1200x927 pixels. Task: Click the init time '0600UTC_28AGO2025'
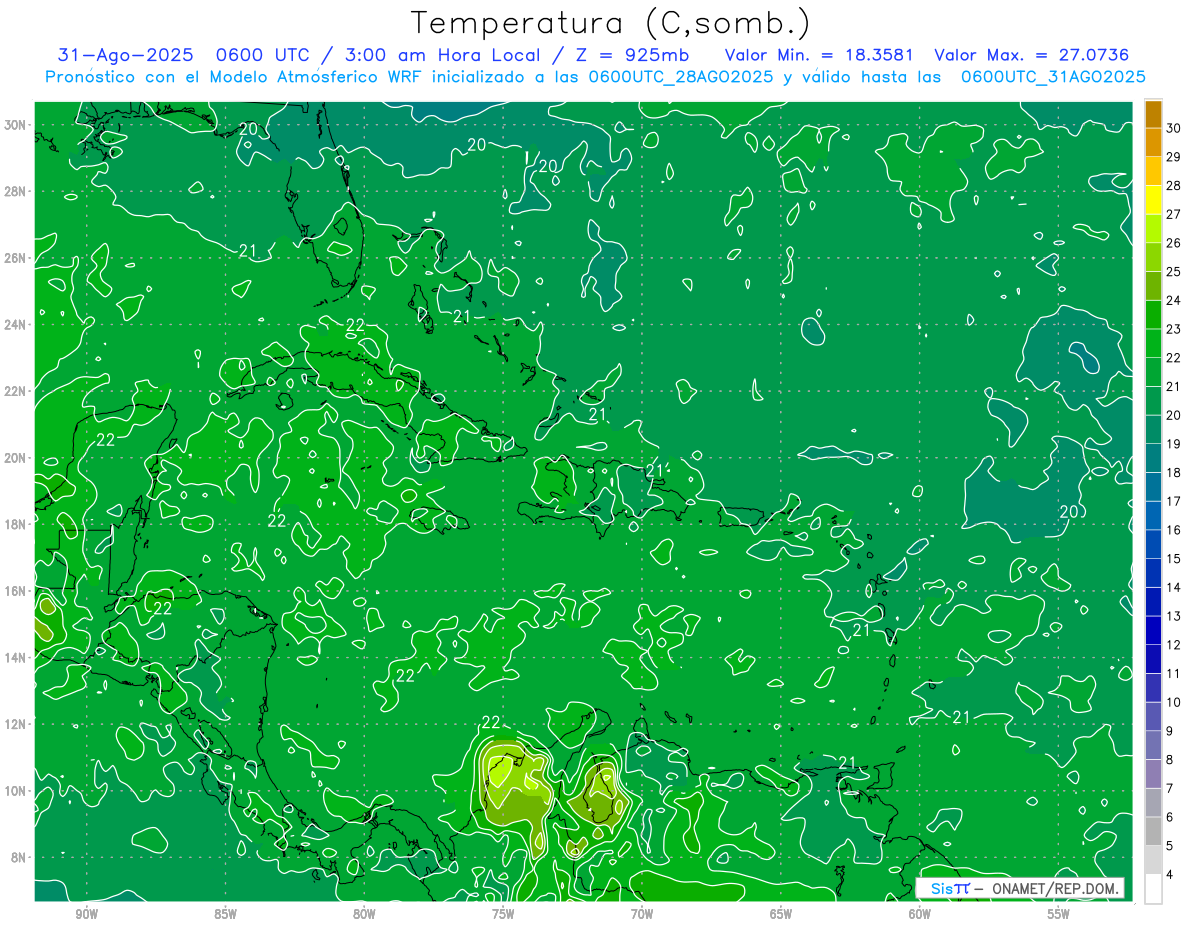[680, 77]
